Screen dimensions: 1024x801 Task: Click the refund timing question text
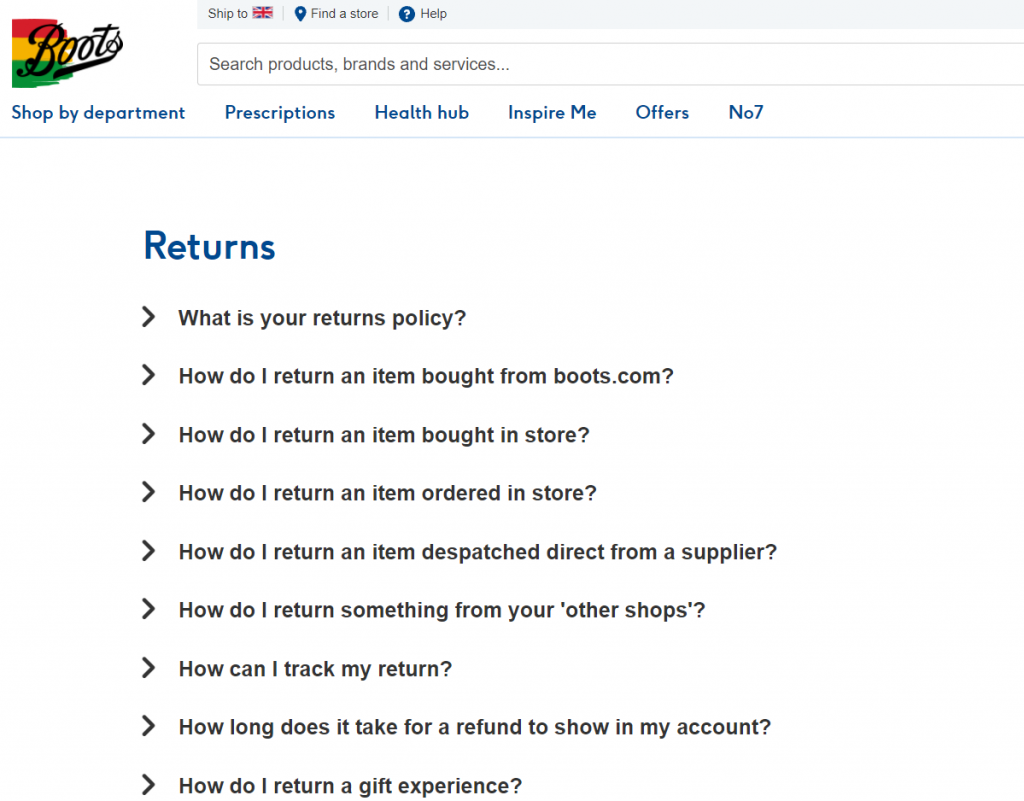pos(475,727)
